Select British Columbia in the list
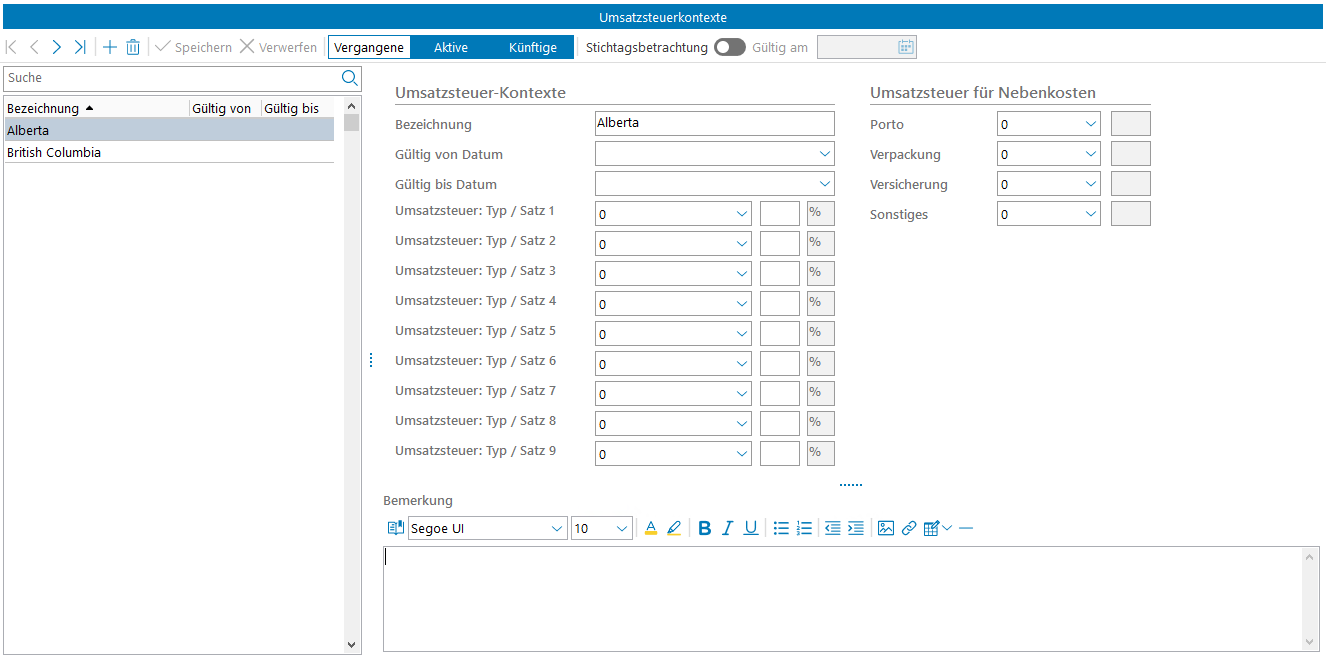This screenshot has width=1326, height=658. pyautogui.click(x=54, y=153)
